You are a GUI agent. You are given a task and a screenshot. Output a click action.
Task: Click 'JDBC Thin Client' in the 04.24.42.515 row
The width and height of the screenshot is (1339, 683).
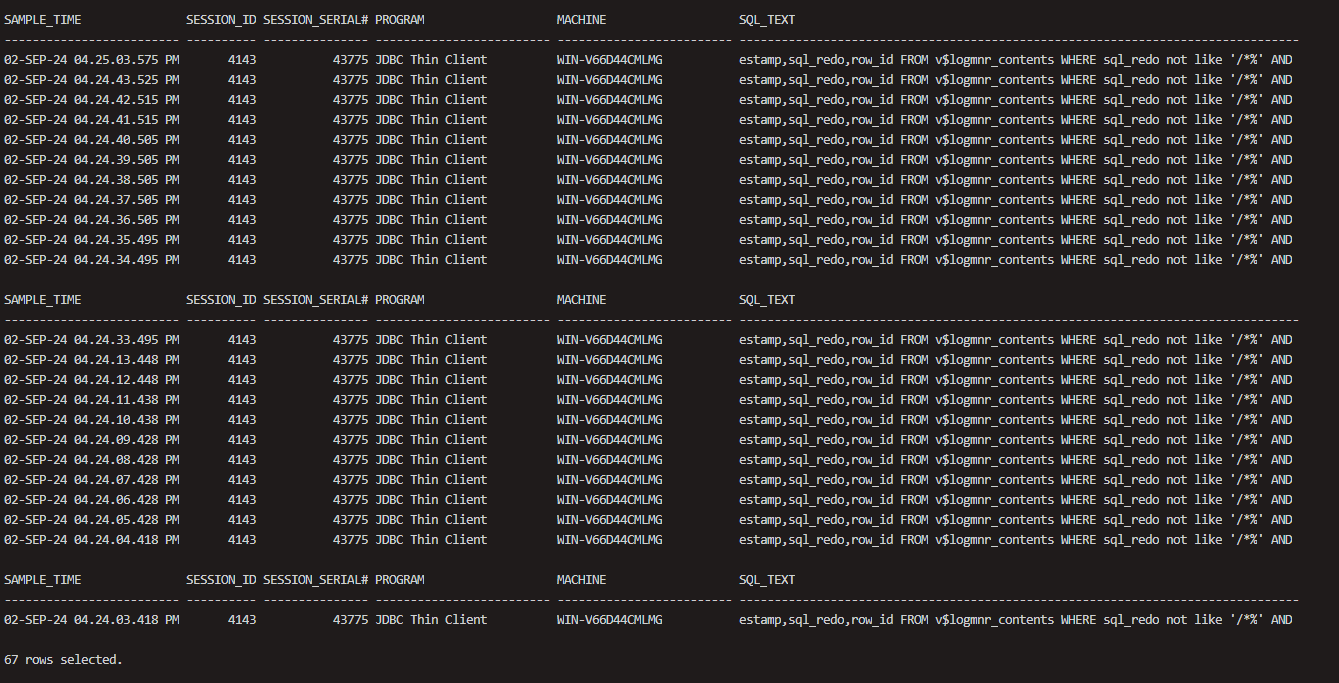point(431,100)
